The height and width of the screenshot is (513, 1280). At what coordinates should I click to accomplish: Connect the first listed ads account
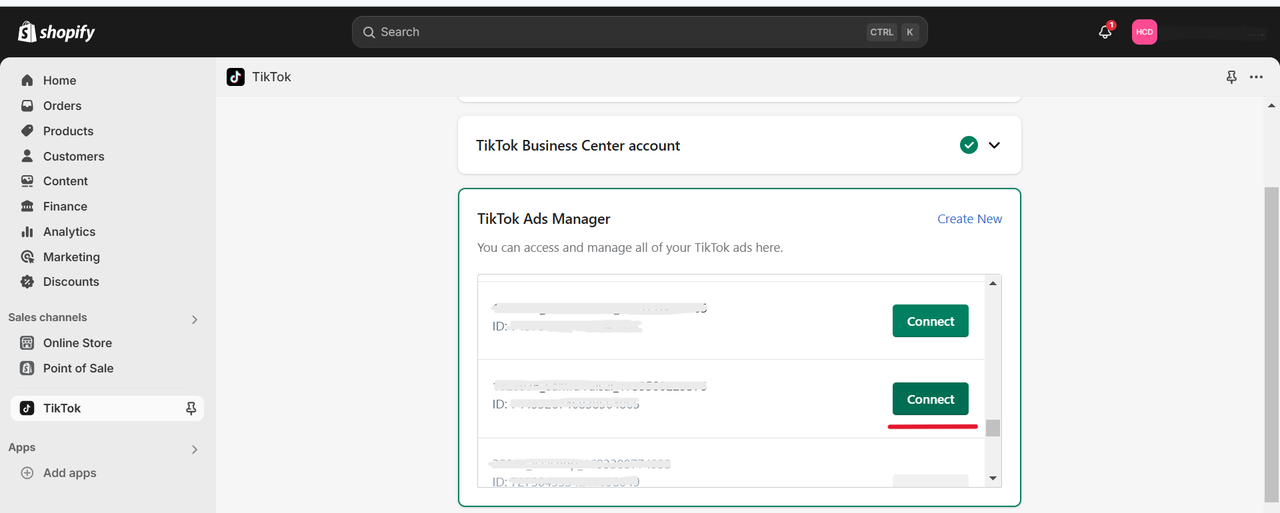[x=930, y=321]
